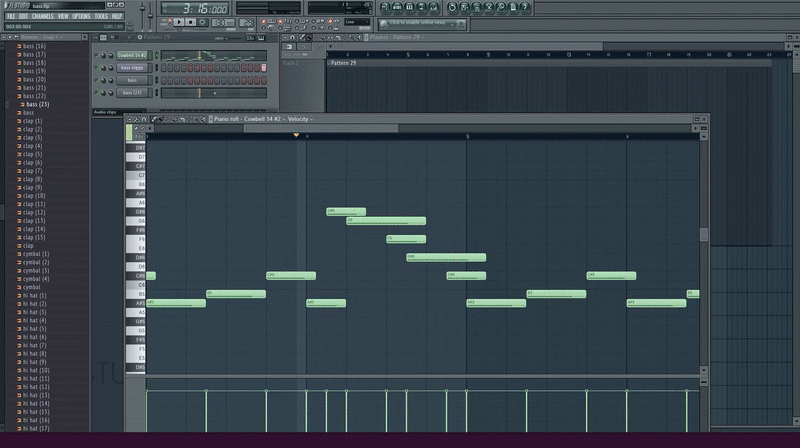Mute the Cowbell 14 #2 channel LED
800x448 pixels.
[96, 55]
